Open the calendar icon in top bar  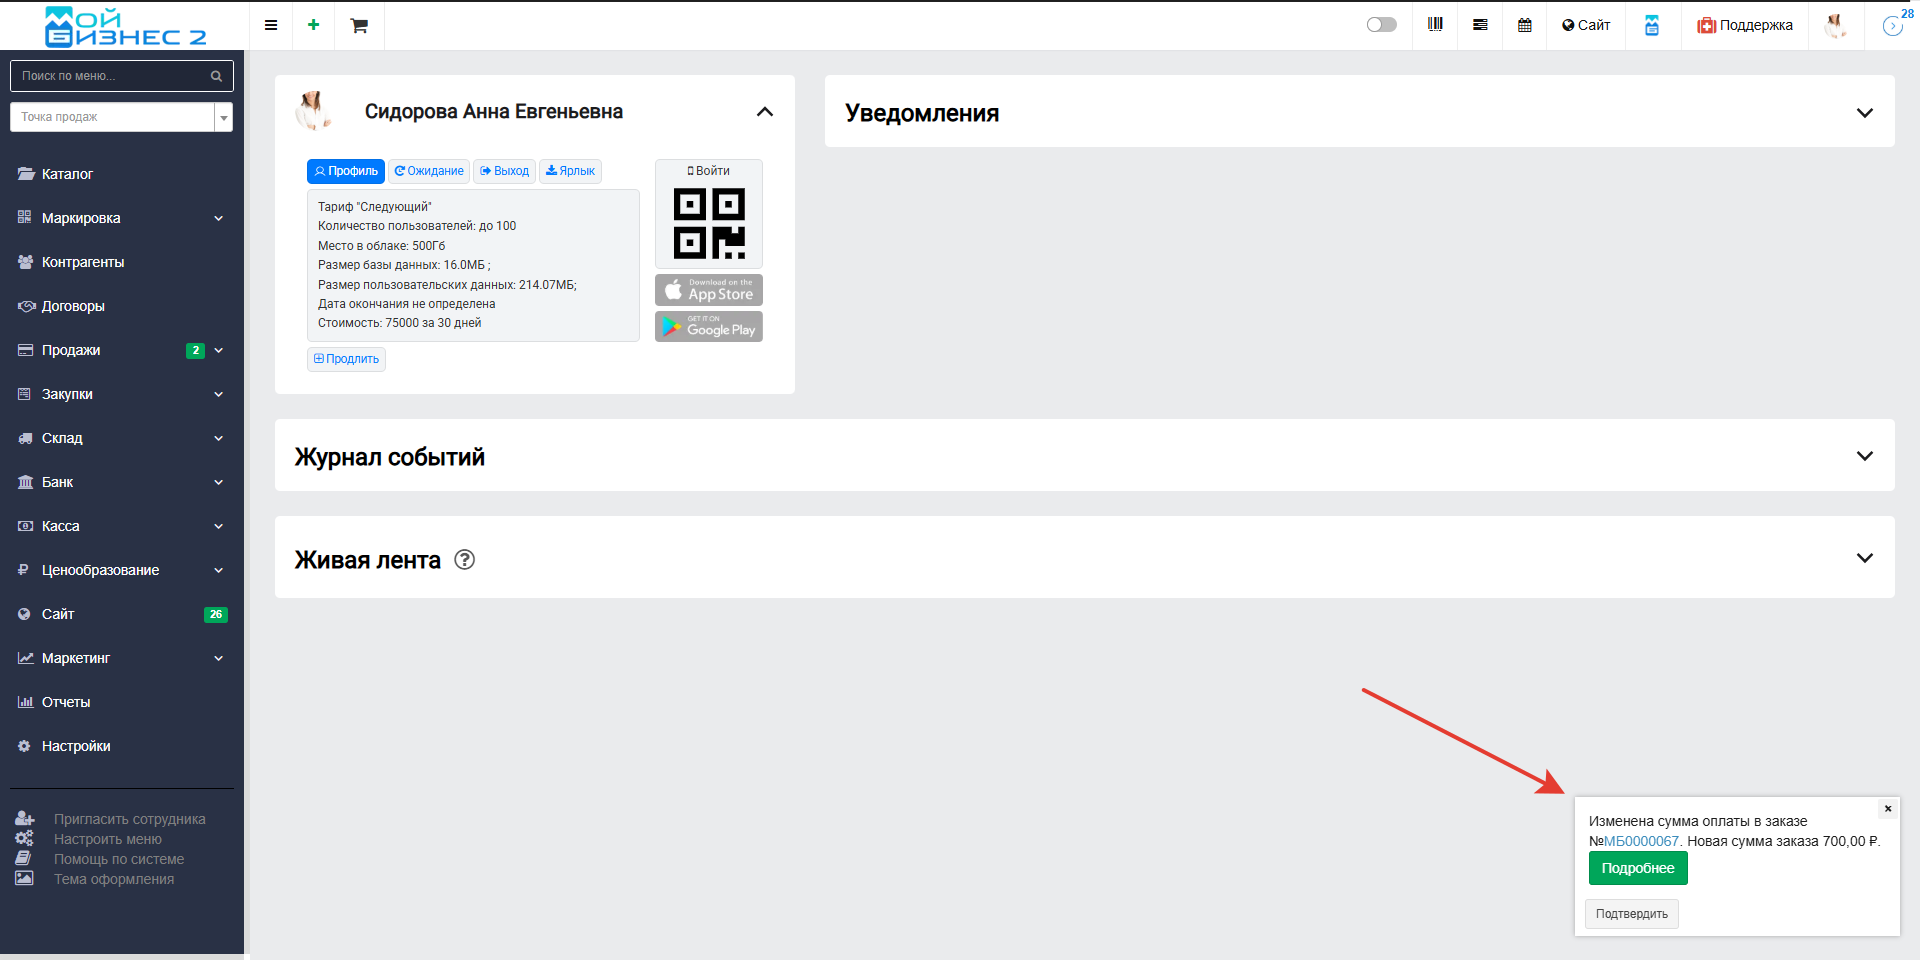1524,25
